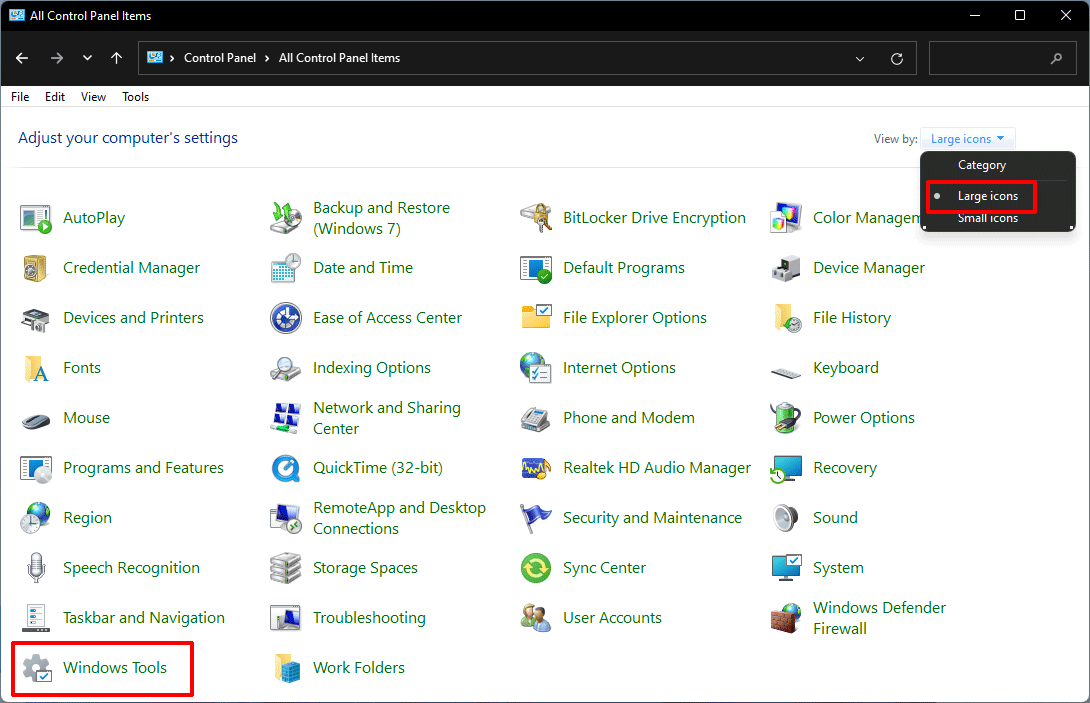Expand the address bar recent locations dropdown
The image size is (1090, 703).
pyautogui.click(x=859, y=58)
